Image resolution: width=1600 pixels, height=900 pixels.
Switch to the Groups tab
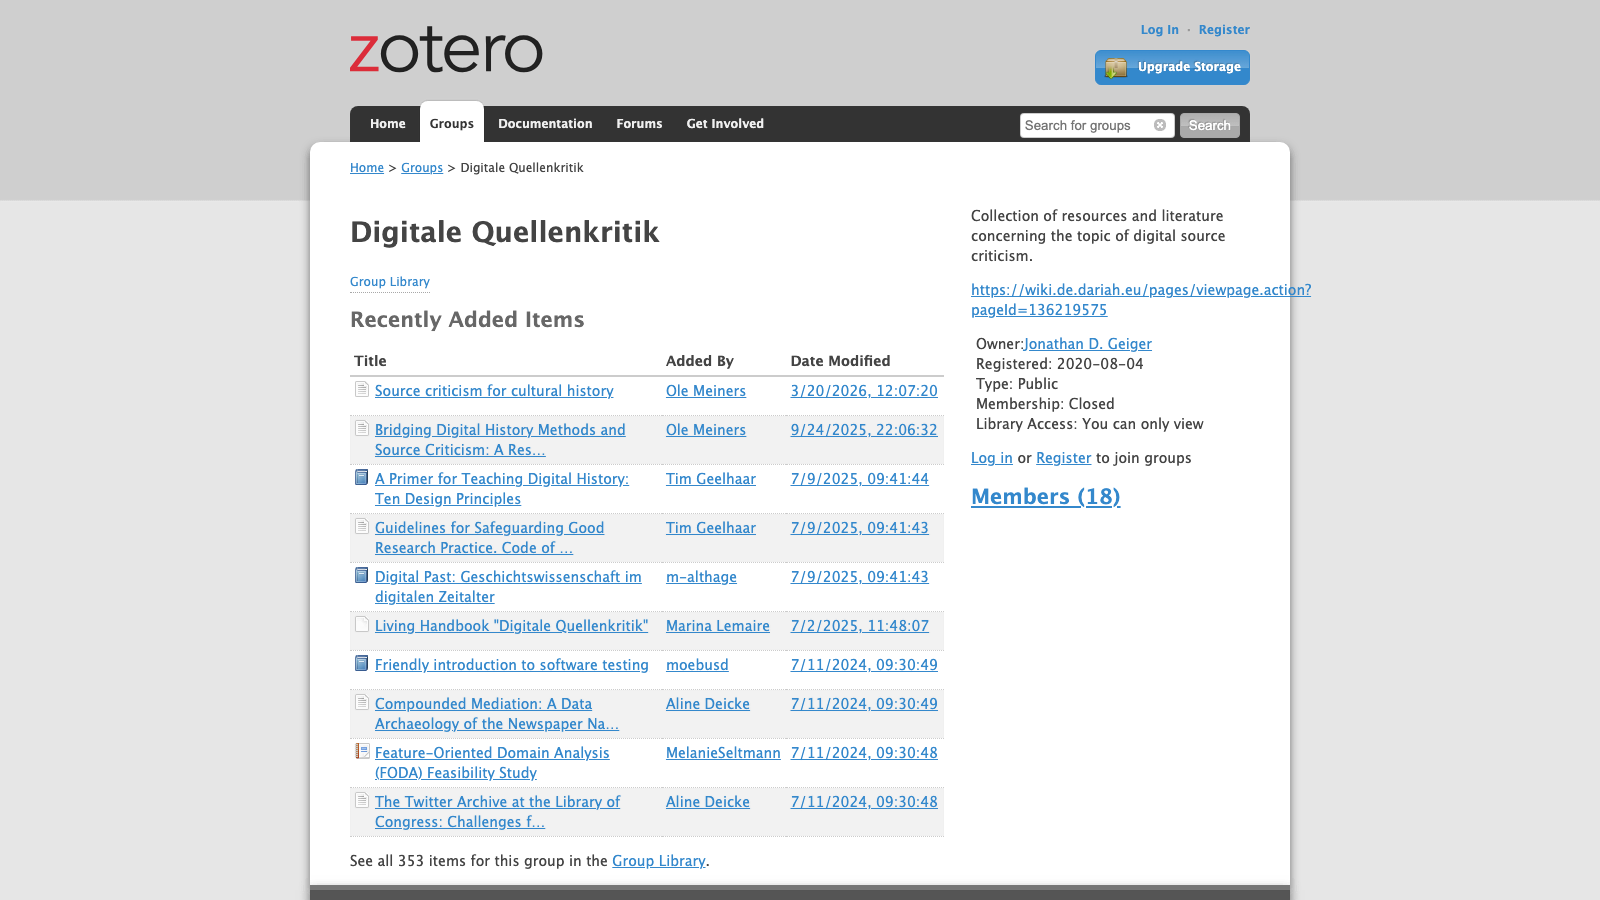point(452,123)
